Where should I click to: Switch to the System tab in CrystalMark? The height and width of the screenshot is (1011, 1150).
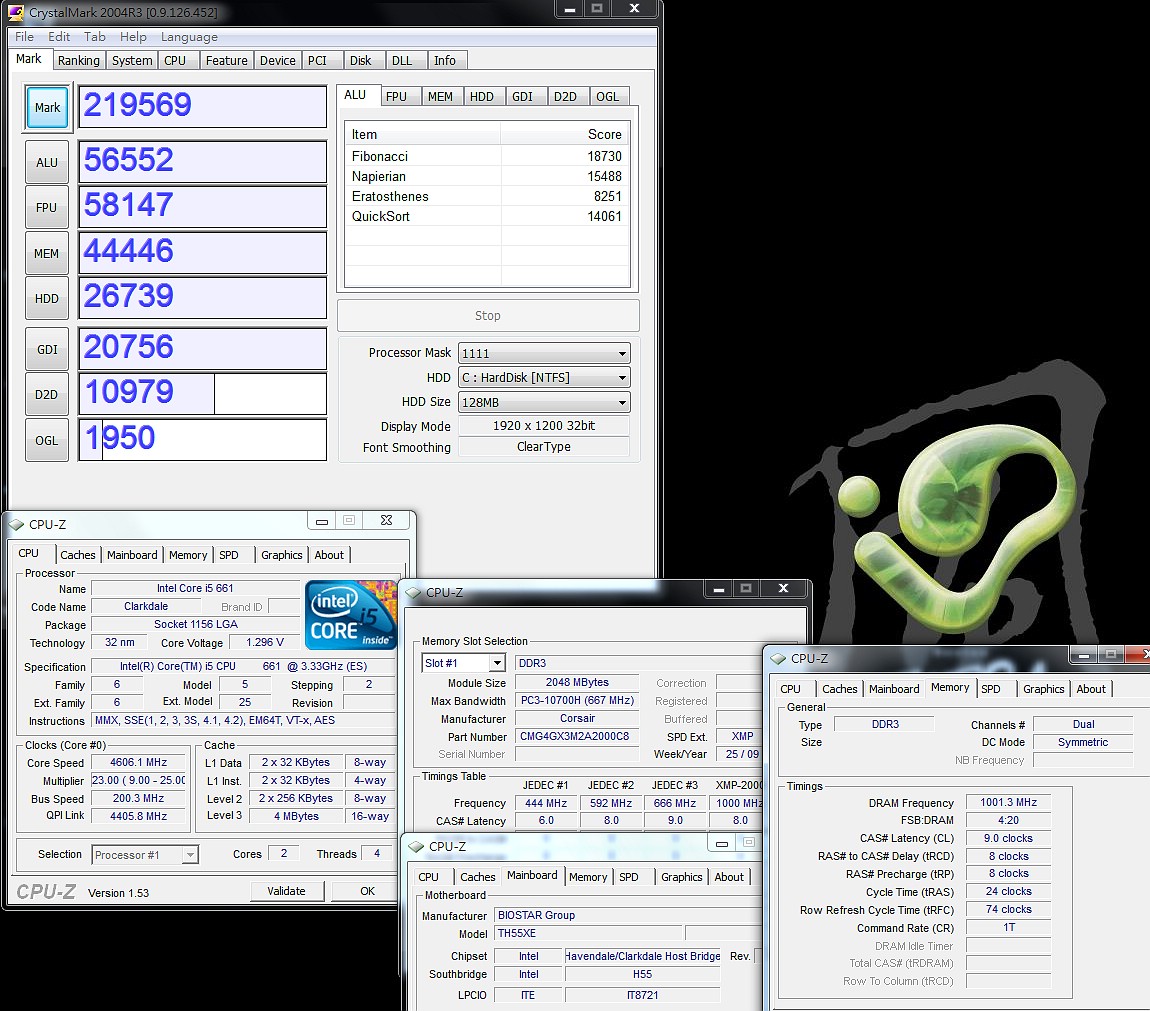click(132, 60)
